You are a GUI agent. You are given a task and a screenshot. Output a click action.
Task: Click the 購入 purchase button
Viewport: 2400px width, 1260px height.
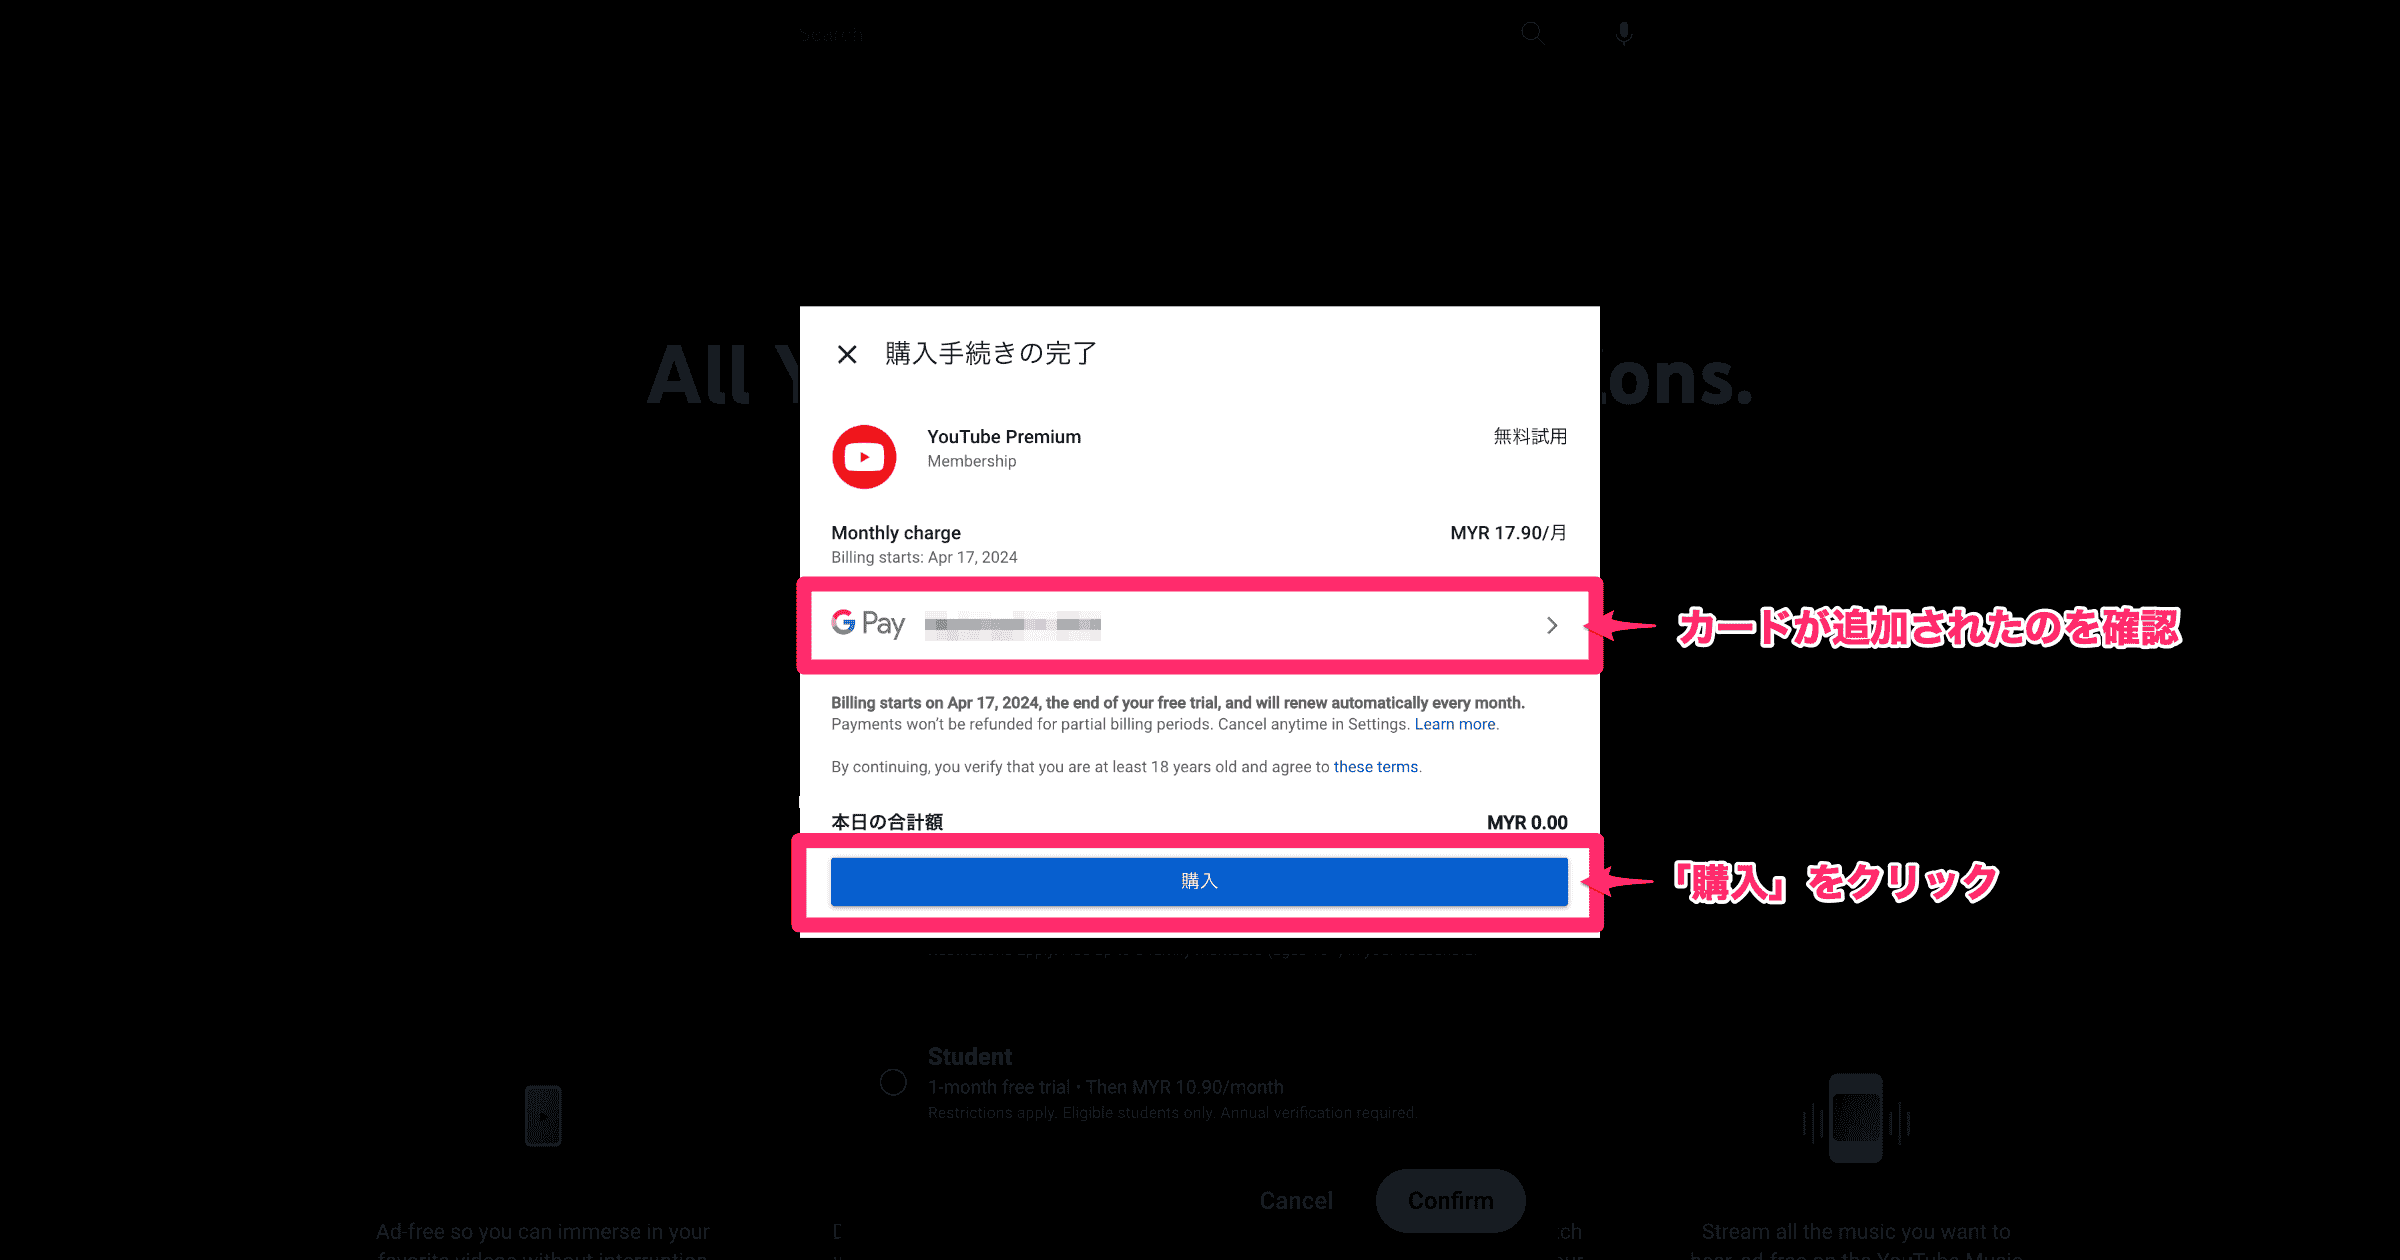click(1198, 881)
